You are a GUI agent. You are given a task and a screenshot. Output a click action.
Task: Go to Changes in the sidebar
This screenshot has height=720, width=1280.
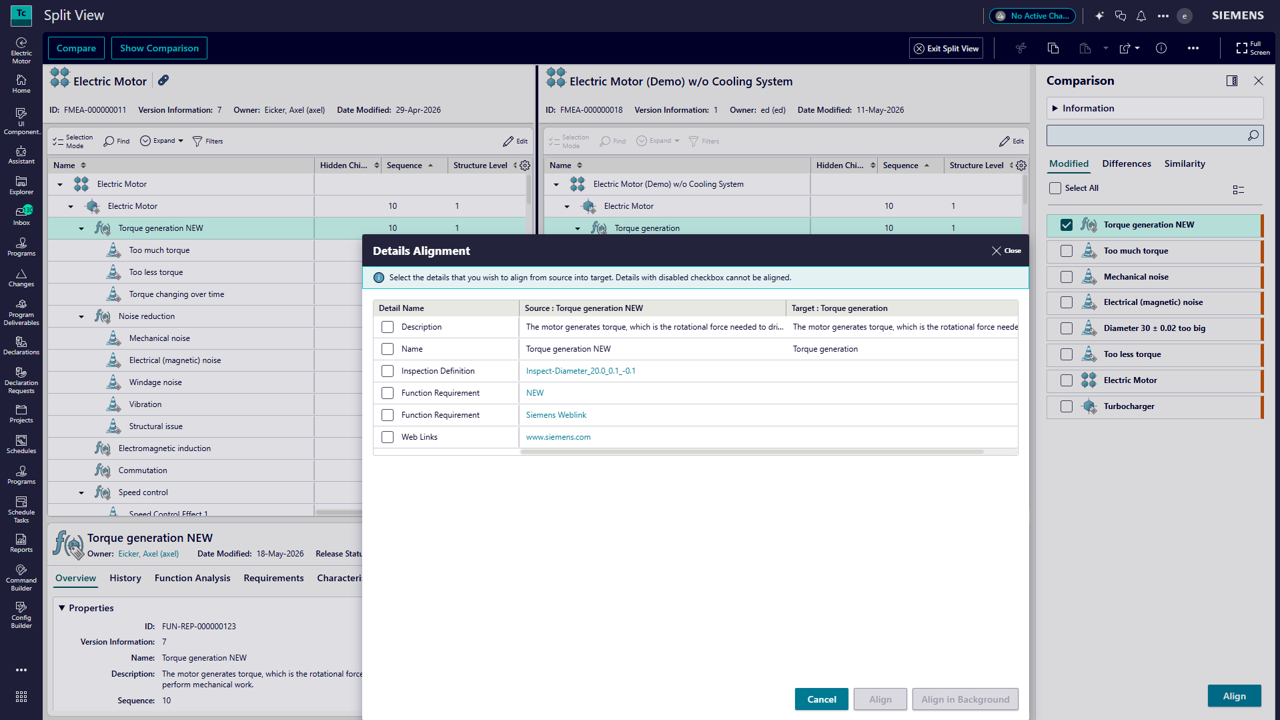[x=21, y=277]
